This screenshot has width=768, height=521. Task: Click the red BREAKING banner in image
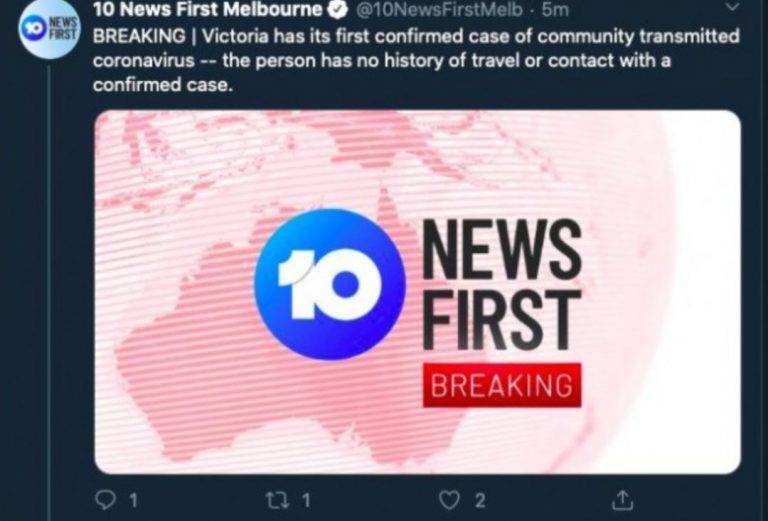click(502, 385)
